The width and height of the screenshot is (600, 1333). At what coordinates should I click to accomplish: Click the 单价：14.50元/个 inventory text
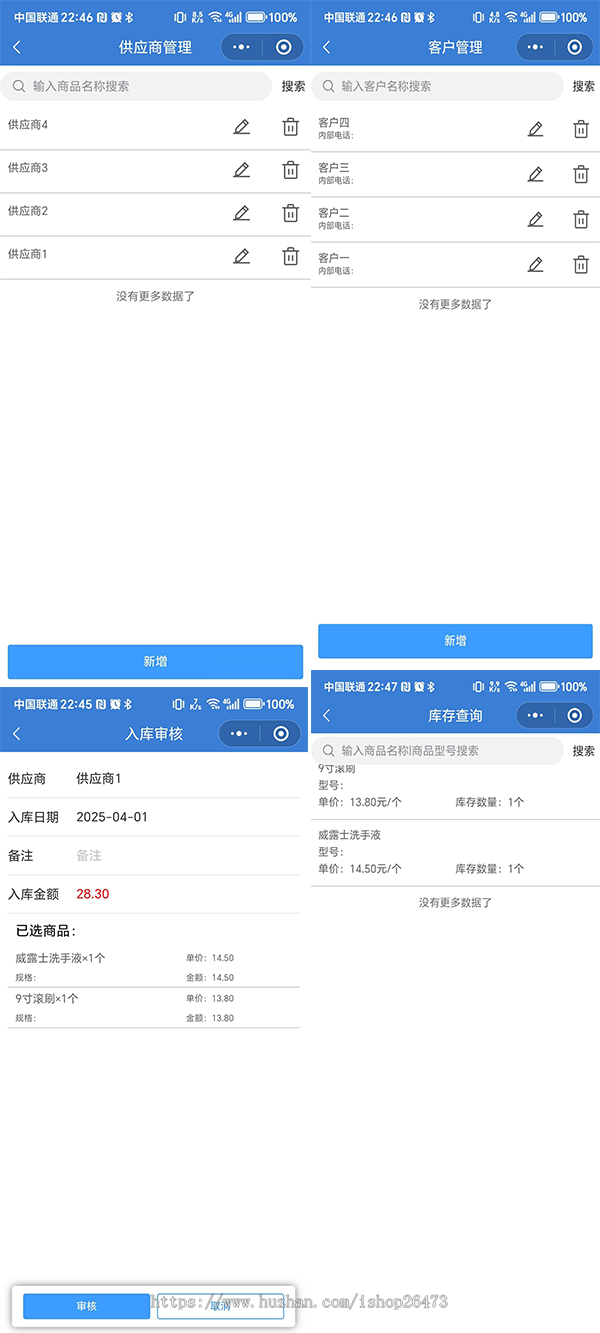coord(360,869)
